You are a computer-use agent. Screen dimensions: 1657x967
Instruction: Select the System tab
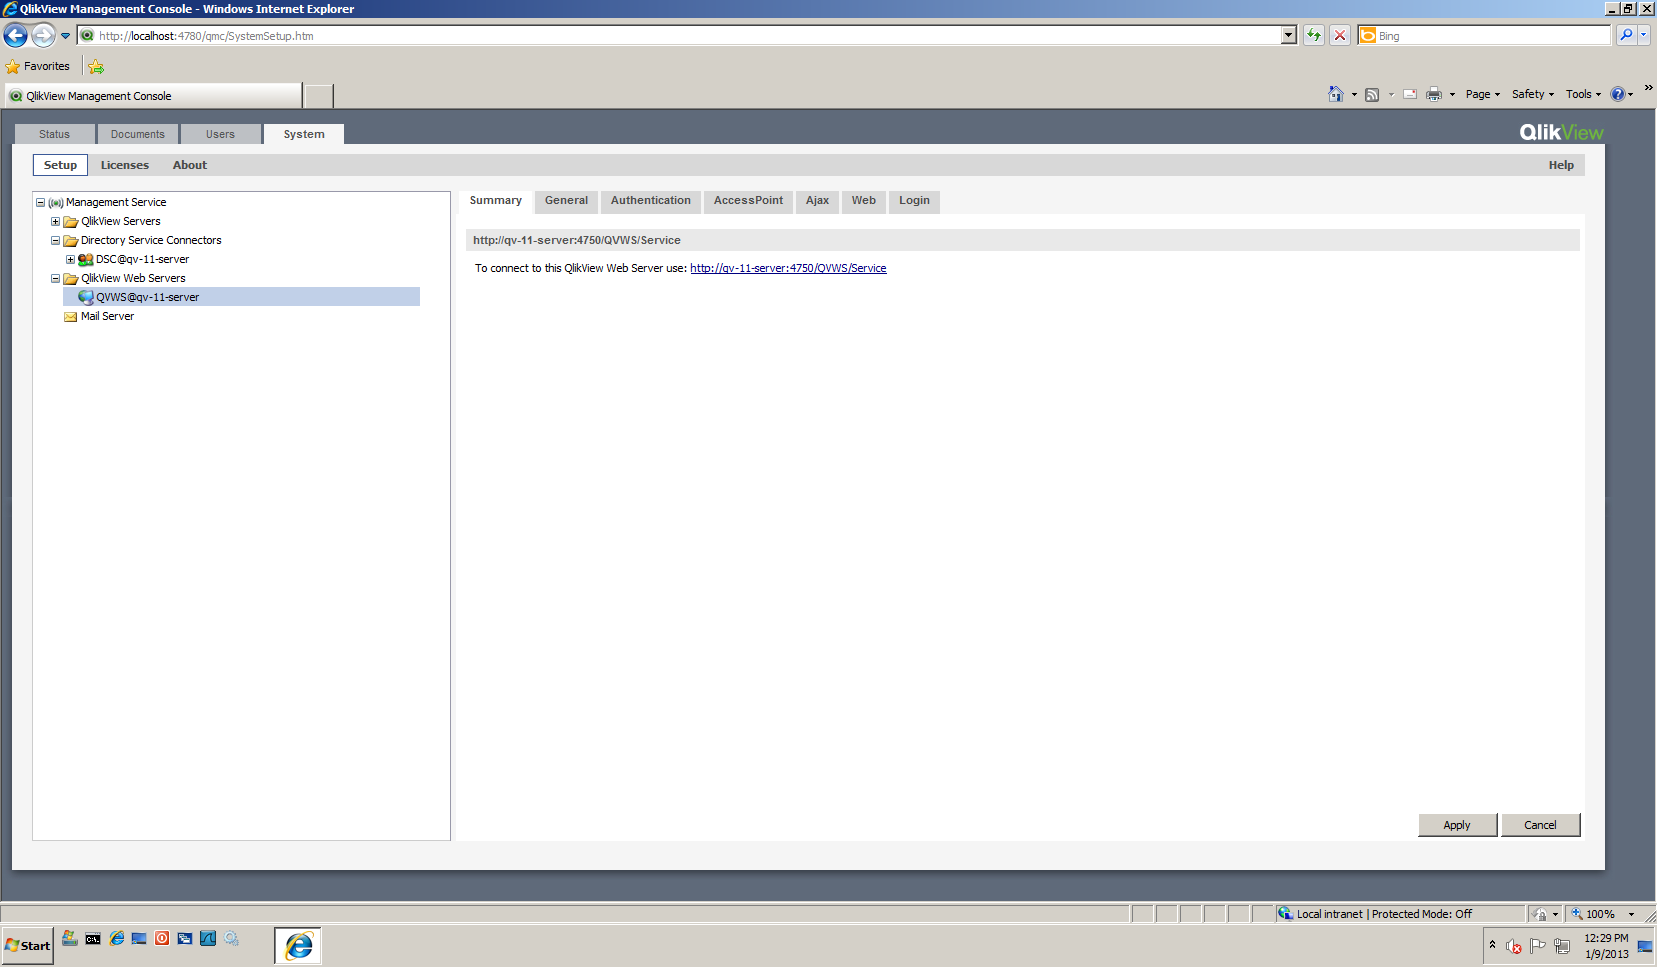304,134
